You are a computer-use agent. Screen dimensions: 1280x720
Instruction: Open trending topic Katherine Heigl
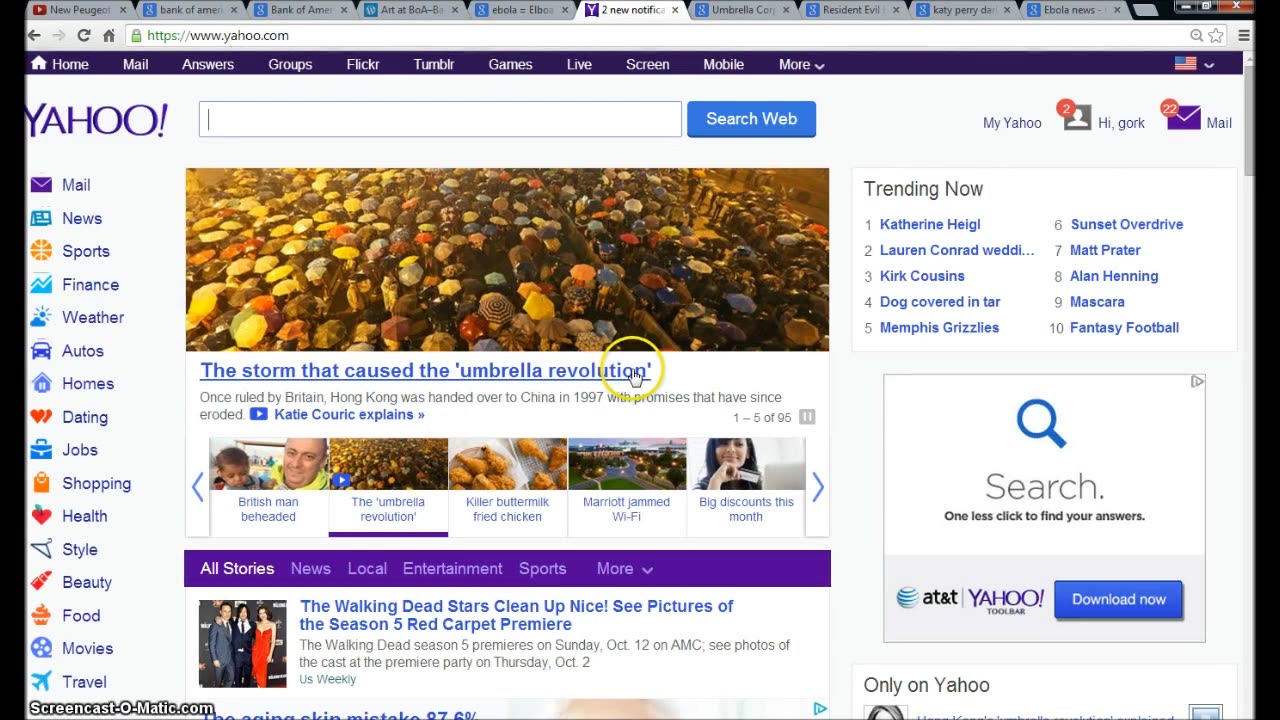click(930, 224)
